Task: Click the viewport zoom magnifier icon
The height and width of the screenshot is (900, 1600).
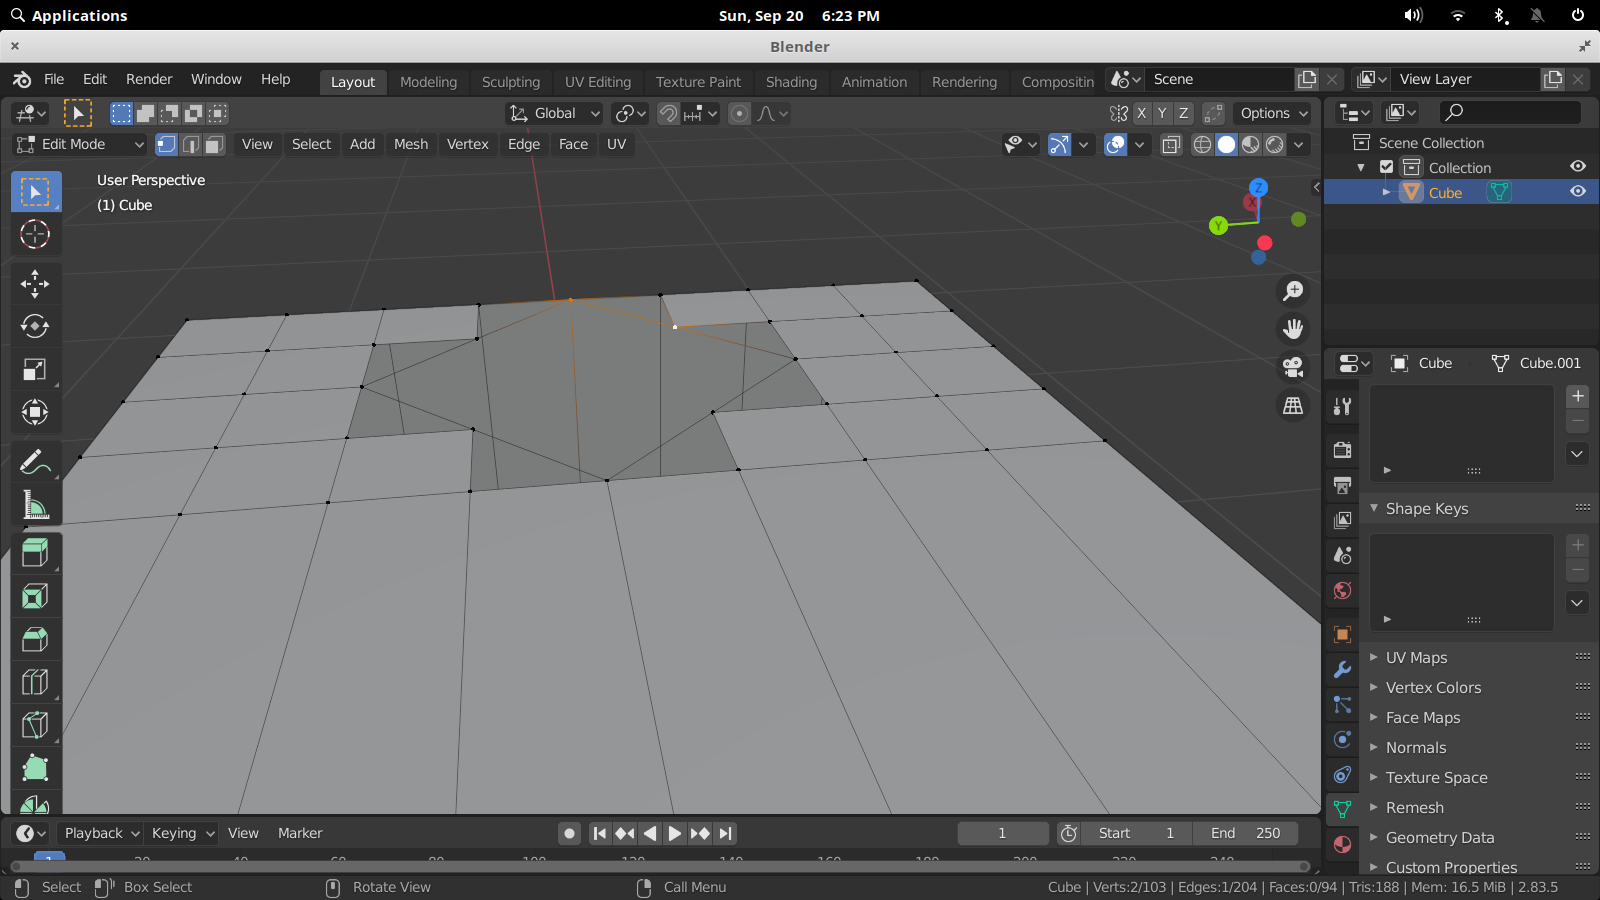Action: tap(1293, 291)
